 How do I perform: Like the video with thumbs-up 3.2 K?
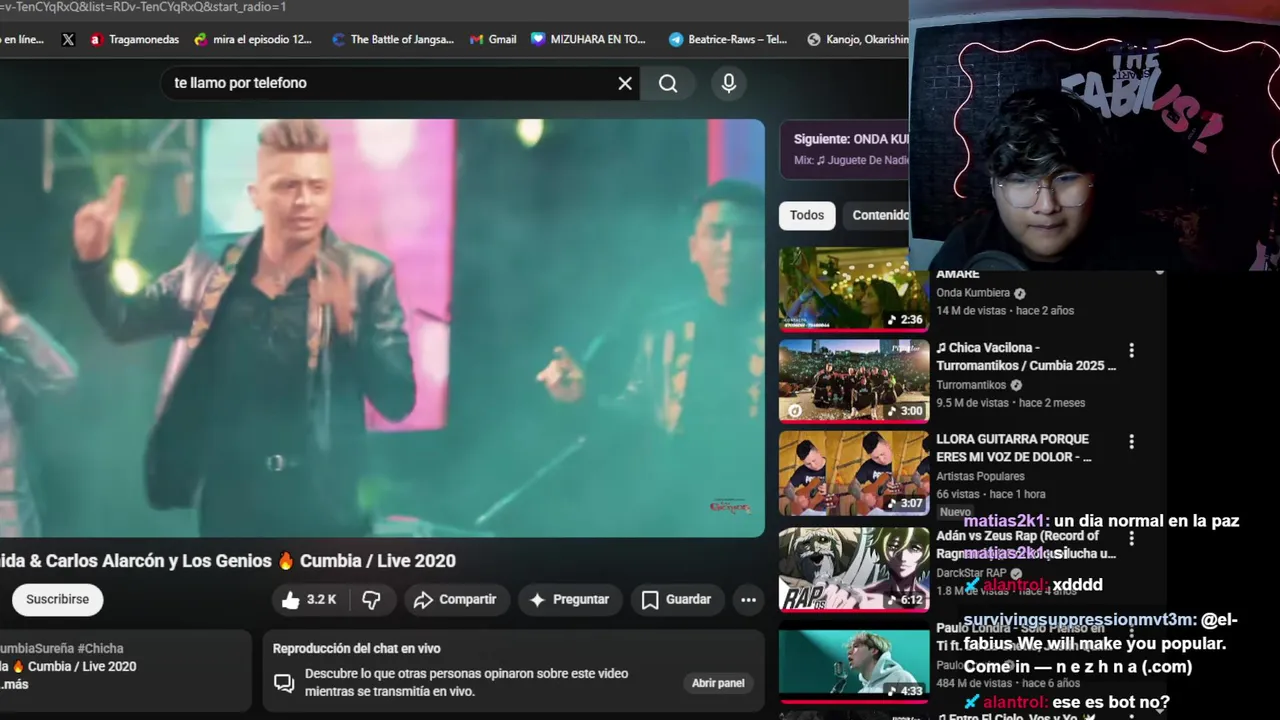coord(309,599)
